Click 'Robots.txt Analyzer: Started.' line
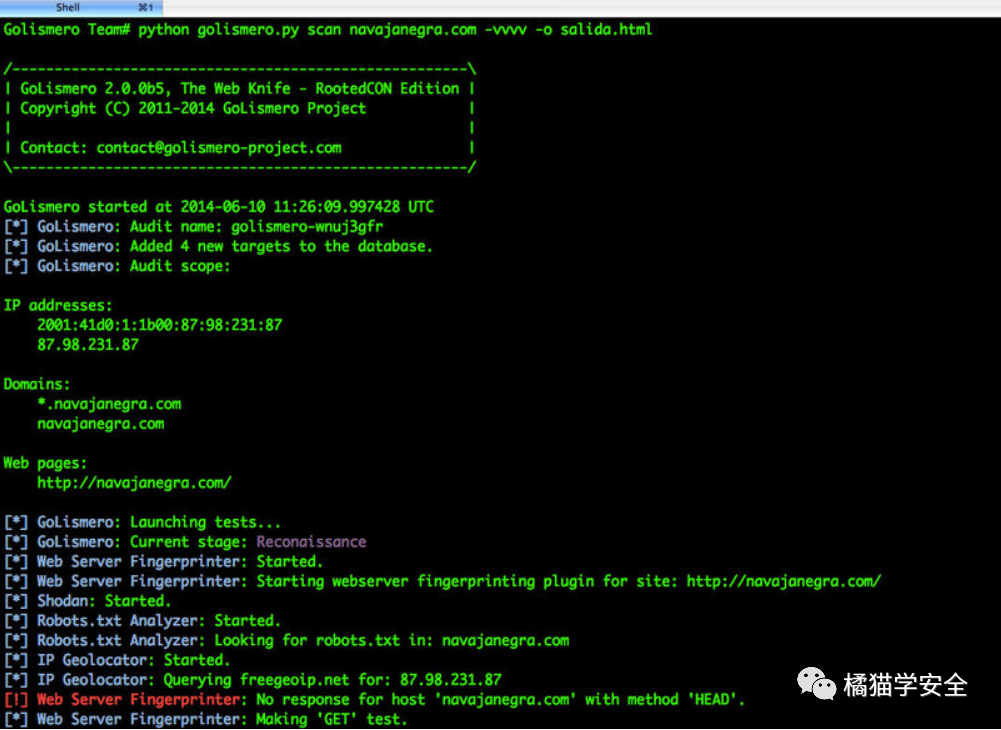This screenshot has width=1001, height=730. (x=142, y=621)
